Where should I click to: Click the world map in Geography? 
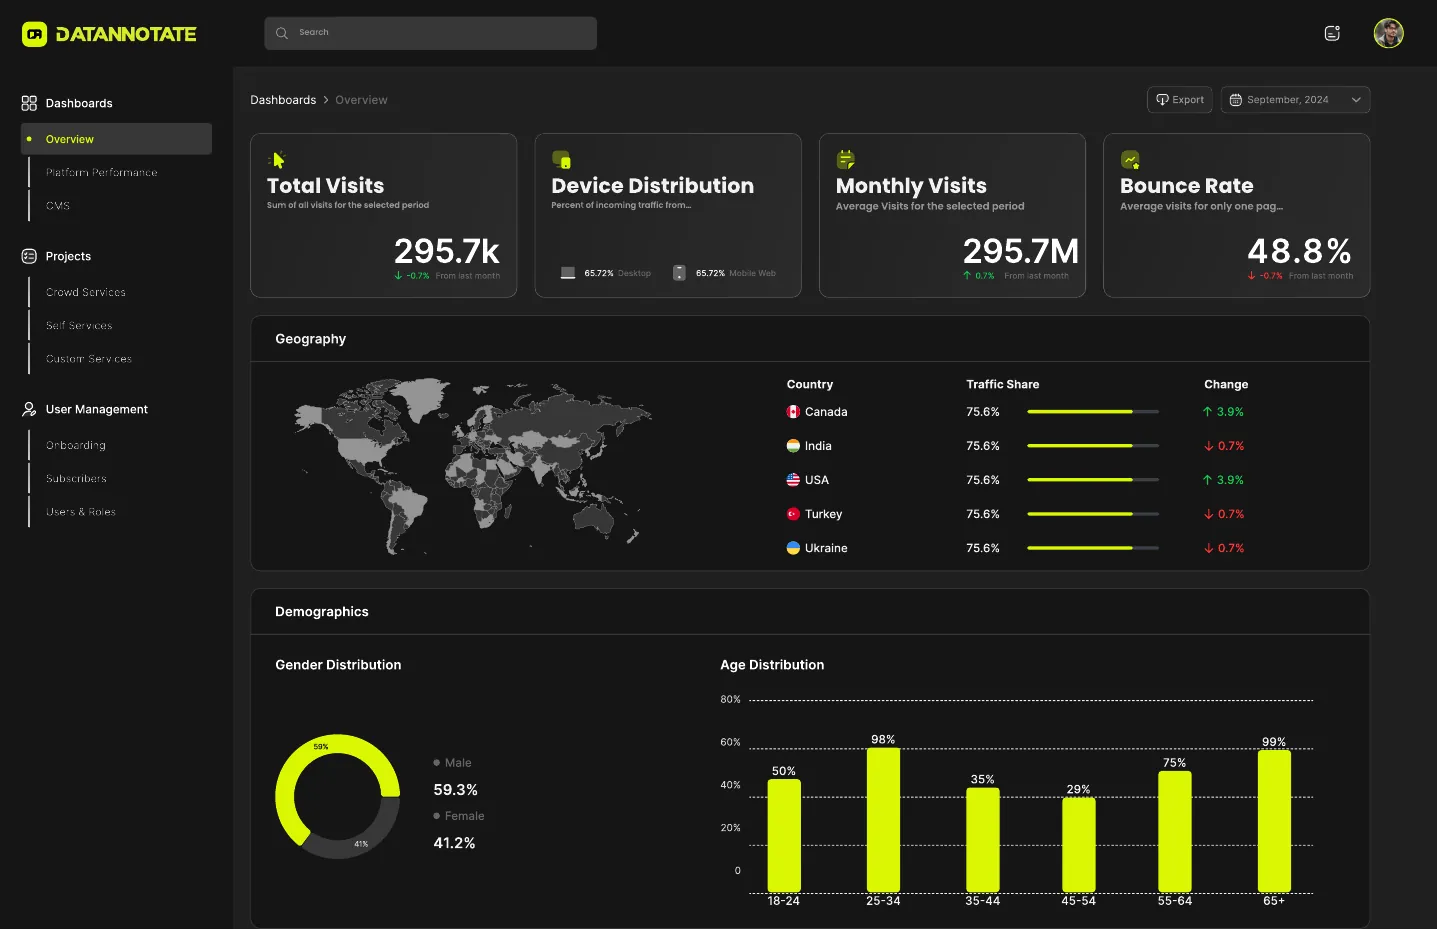[472, 465]
